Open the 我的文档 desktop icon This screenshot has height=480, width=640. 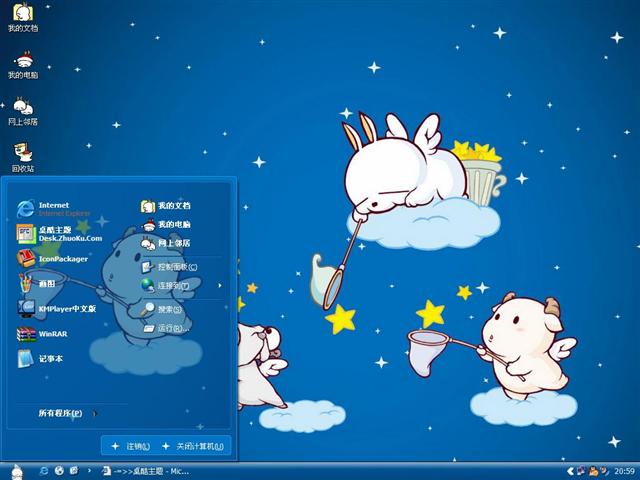pyautogui.click(x=23, y=17)
